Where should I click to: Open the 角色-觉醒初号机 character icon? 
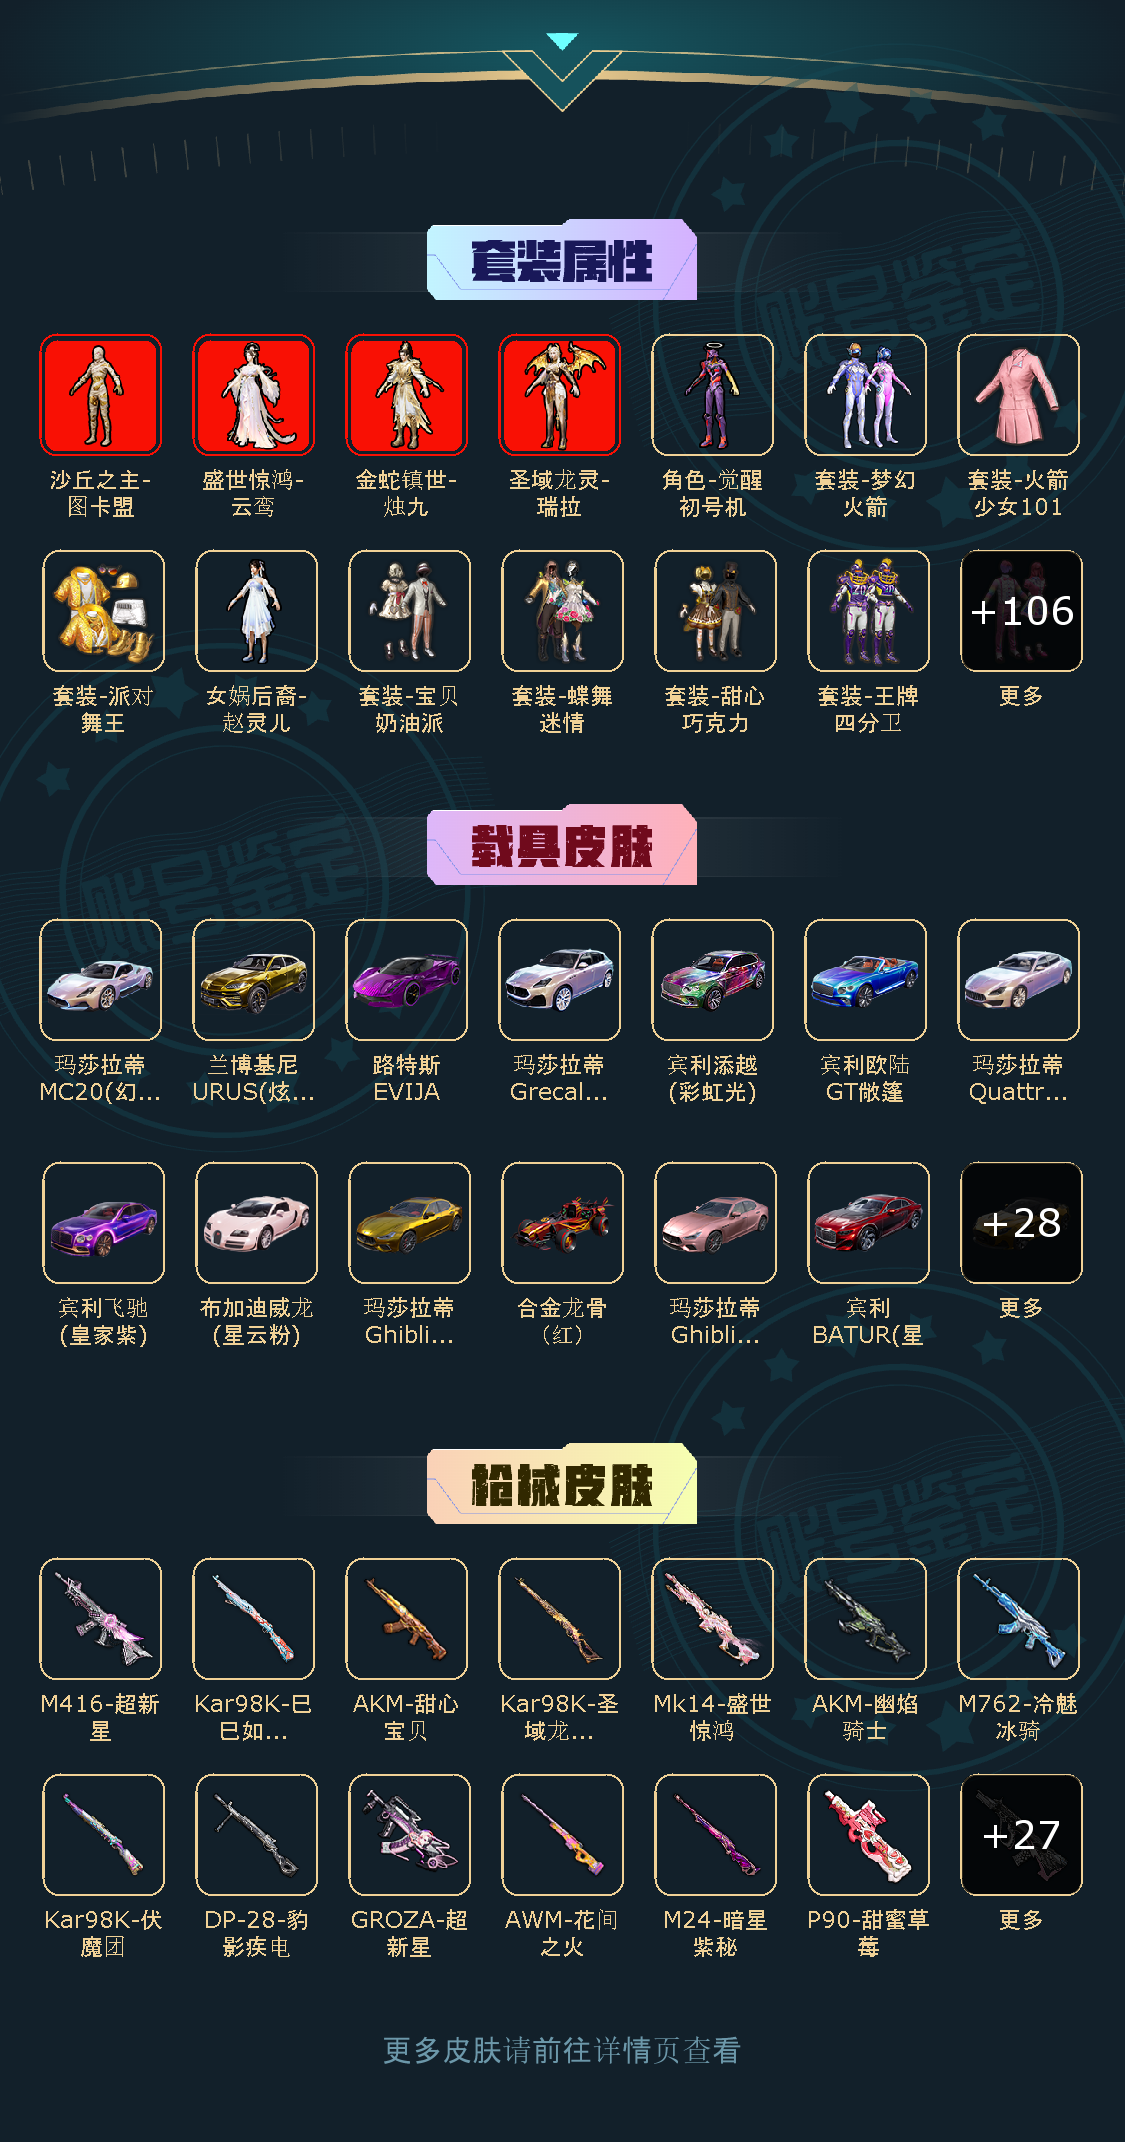pyautogui.click(x=712, y=395)
